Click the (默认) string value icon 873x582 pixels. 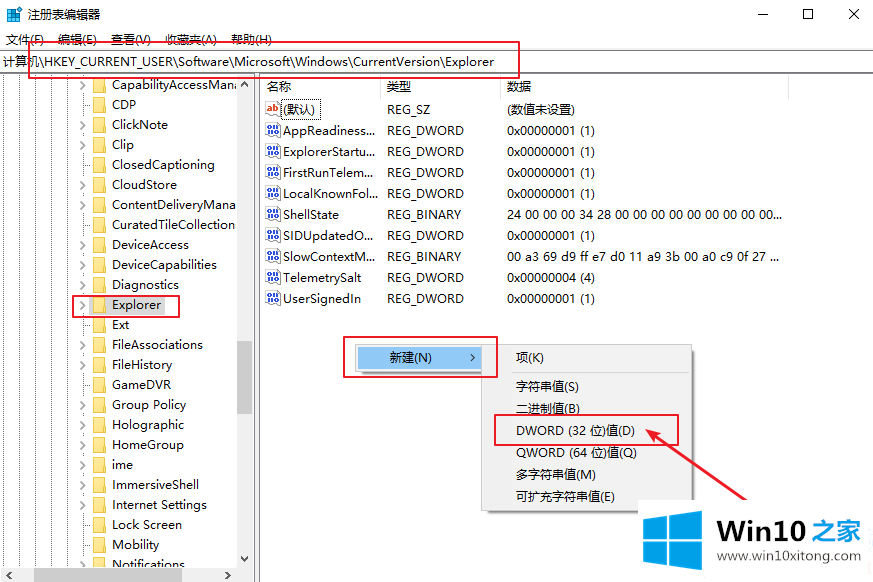tap(272, 109)
